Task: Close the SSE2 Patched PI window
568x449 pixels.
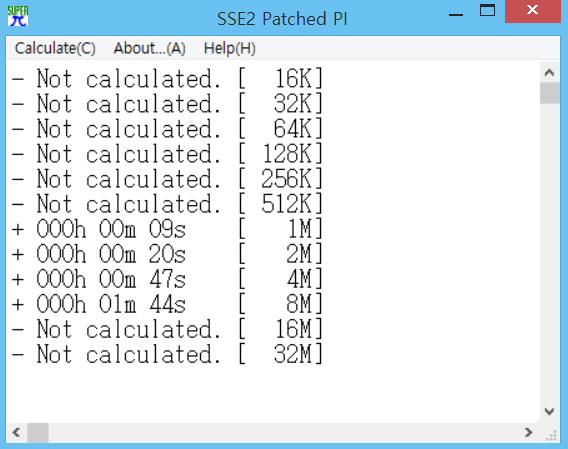Action: [532, 12]
